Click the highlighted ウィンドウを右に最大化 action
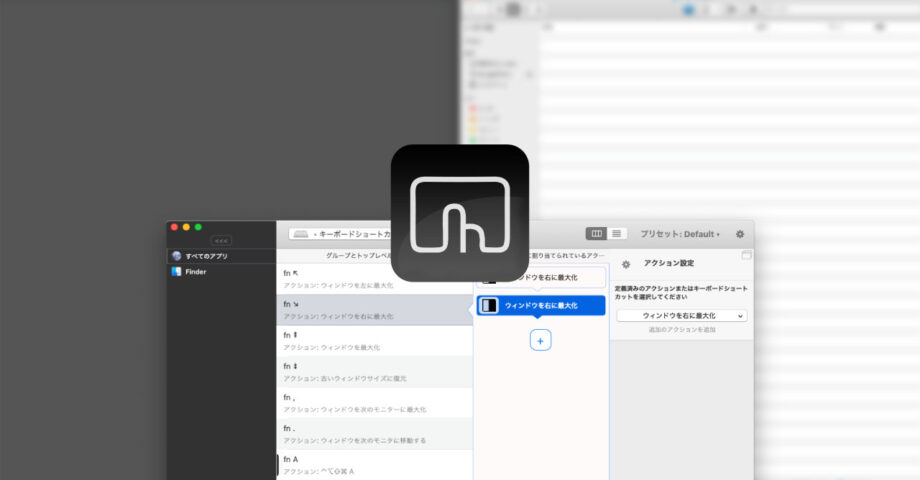The height and width of the screenshot is (480, 920). 540,306
